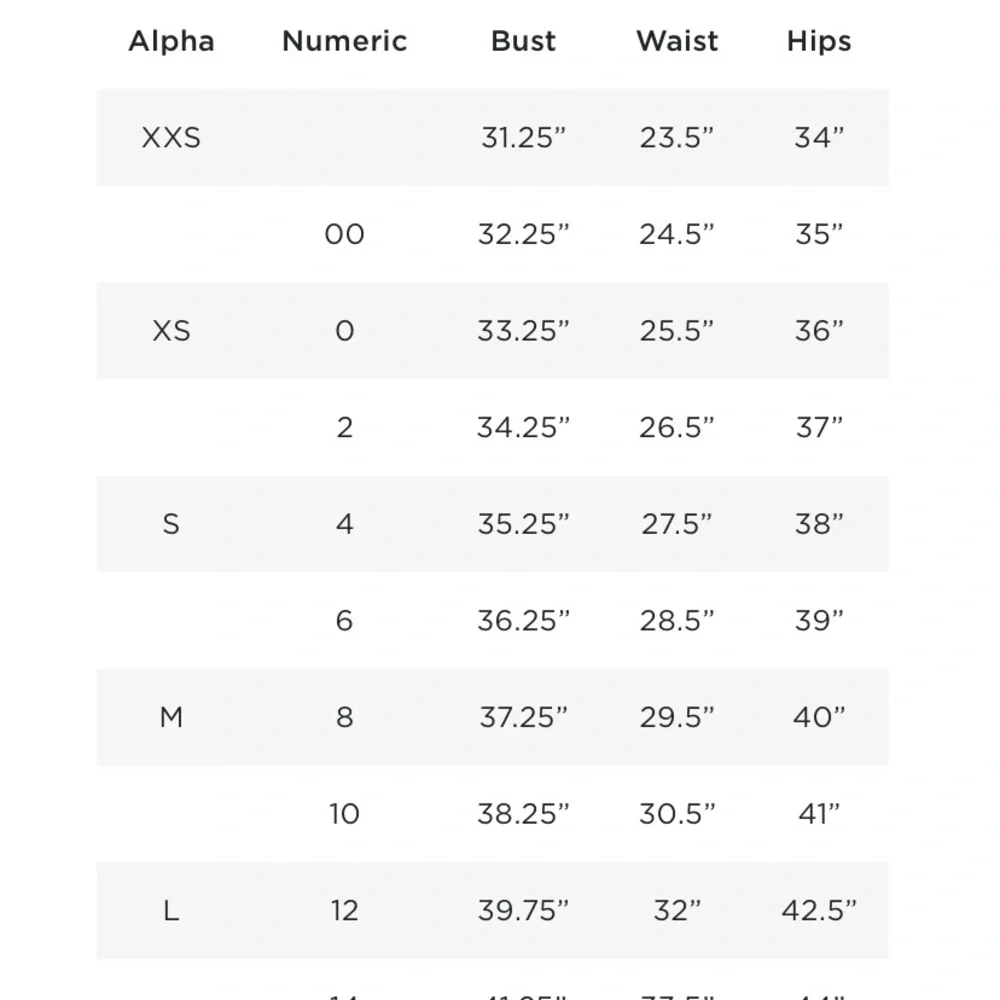The width and height of the screenshot is (1000, 1000).
Task: Select the 40" hips measurement
Action: [x=819, y=717]
